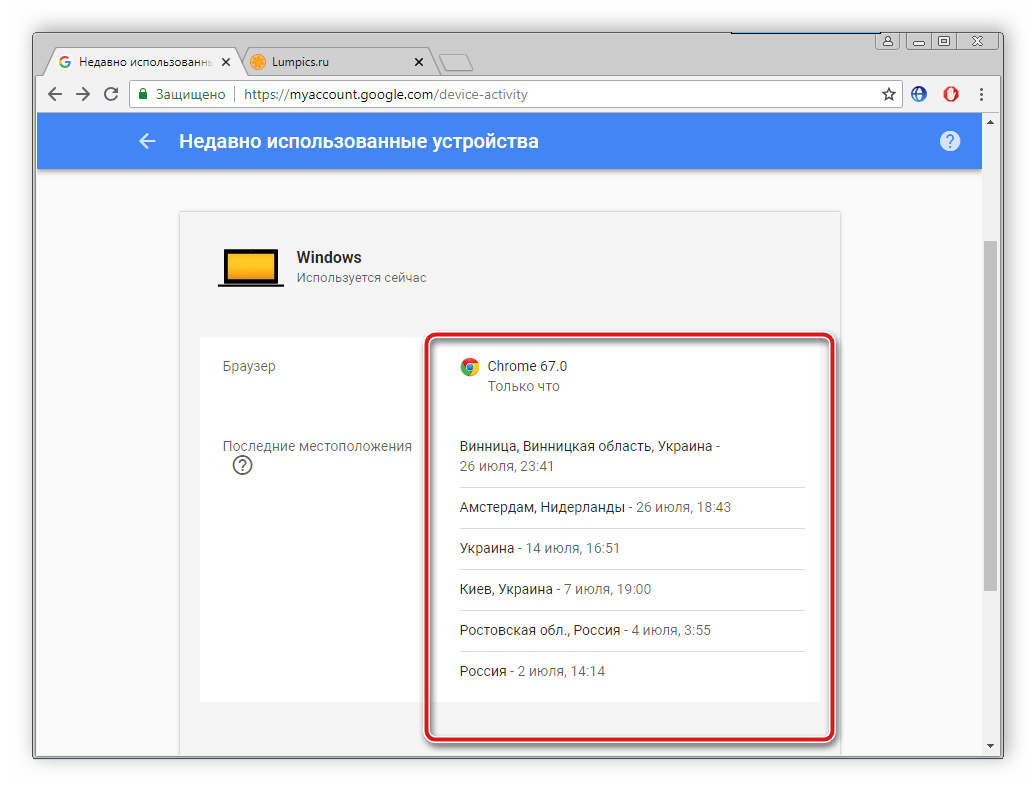1036x792 pixels.
Task: Open a new tab
Action: pos(456,62)
